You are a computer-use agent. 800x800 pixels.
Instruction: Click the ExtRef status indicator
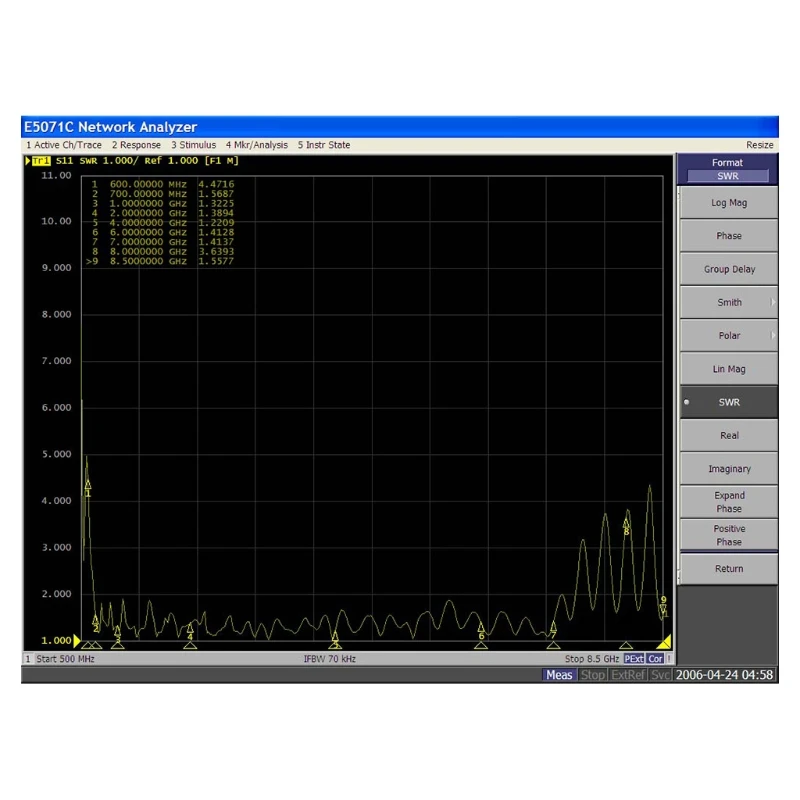628,675
